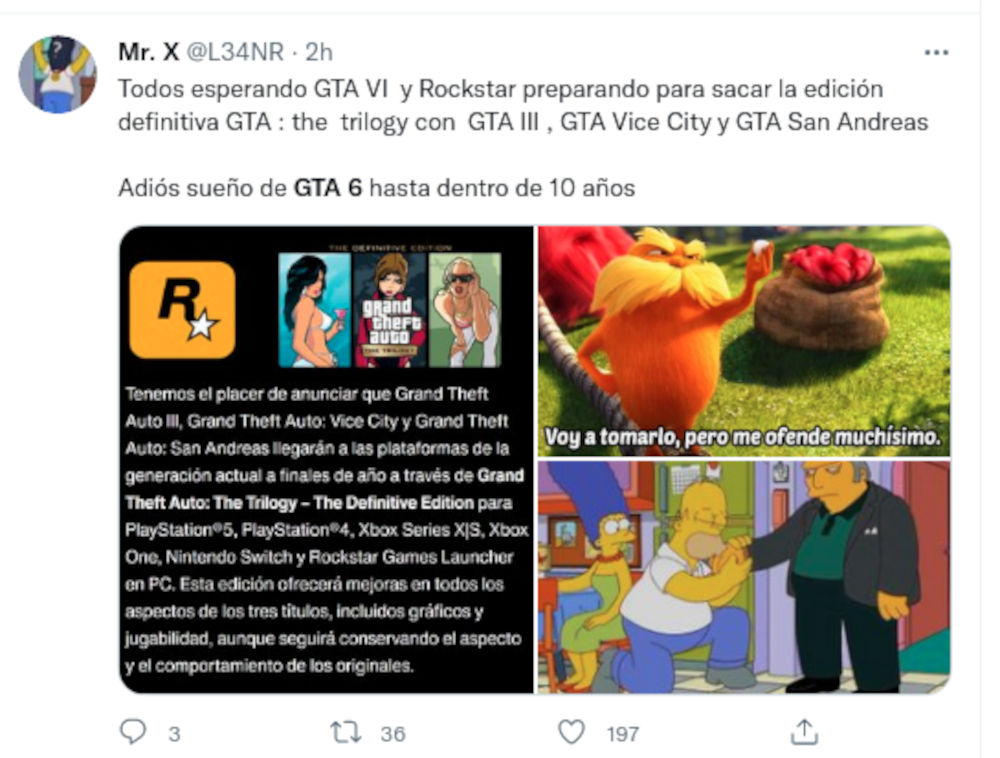Click the Mr. X display name

[149, 52]
